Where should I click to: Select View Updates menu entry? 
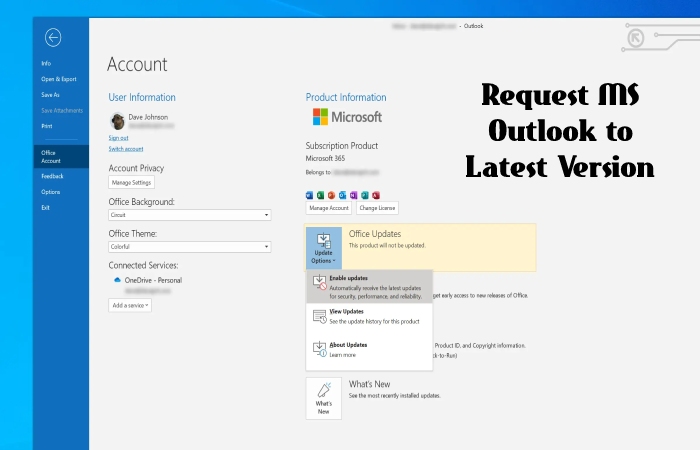pyautogui.click(x=369, y=317)
